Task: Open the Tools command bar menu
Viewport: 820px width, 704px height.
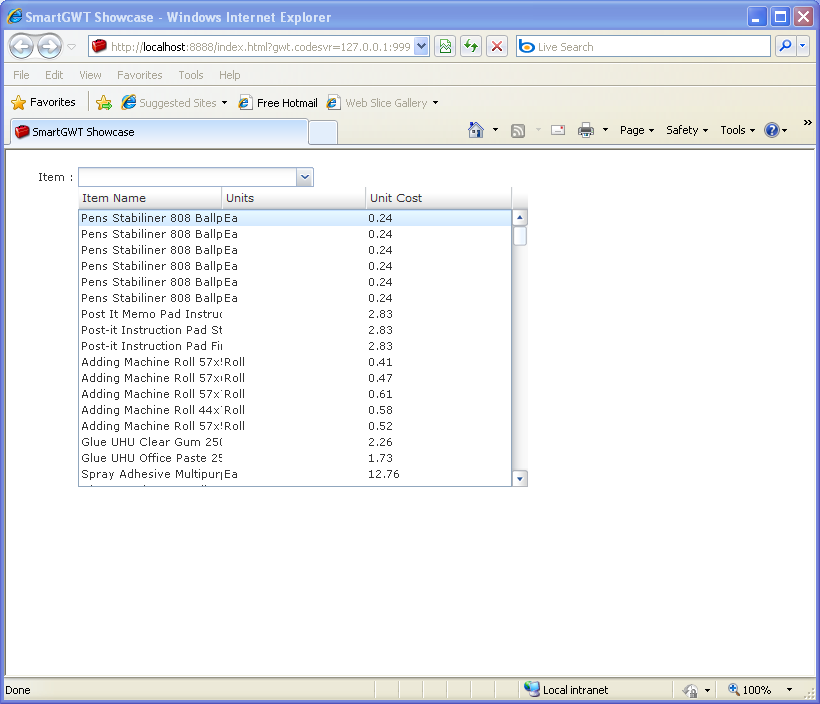Action: coord(737,130)
